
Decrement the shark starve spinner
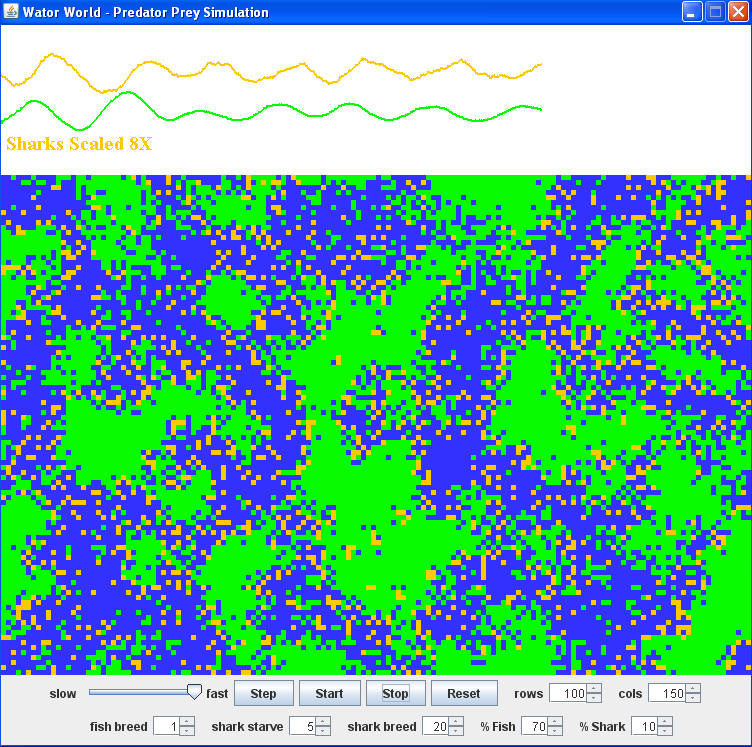[x=323, y=731]
